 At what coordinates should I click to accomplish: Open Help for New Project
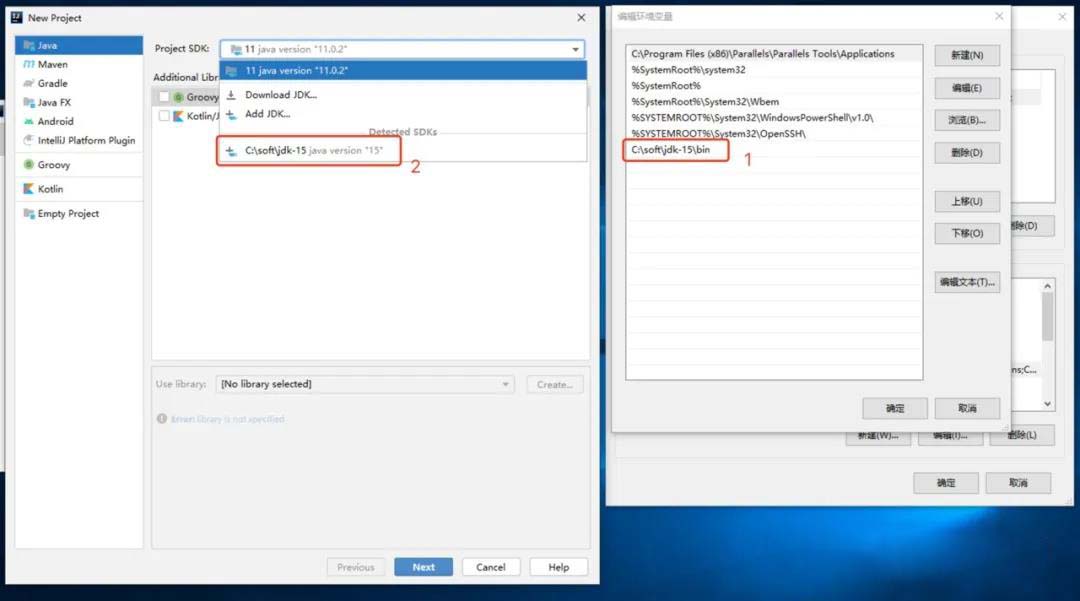click(559, 567)
